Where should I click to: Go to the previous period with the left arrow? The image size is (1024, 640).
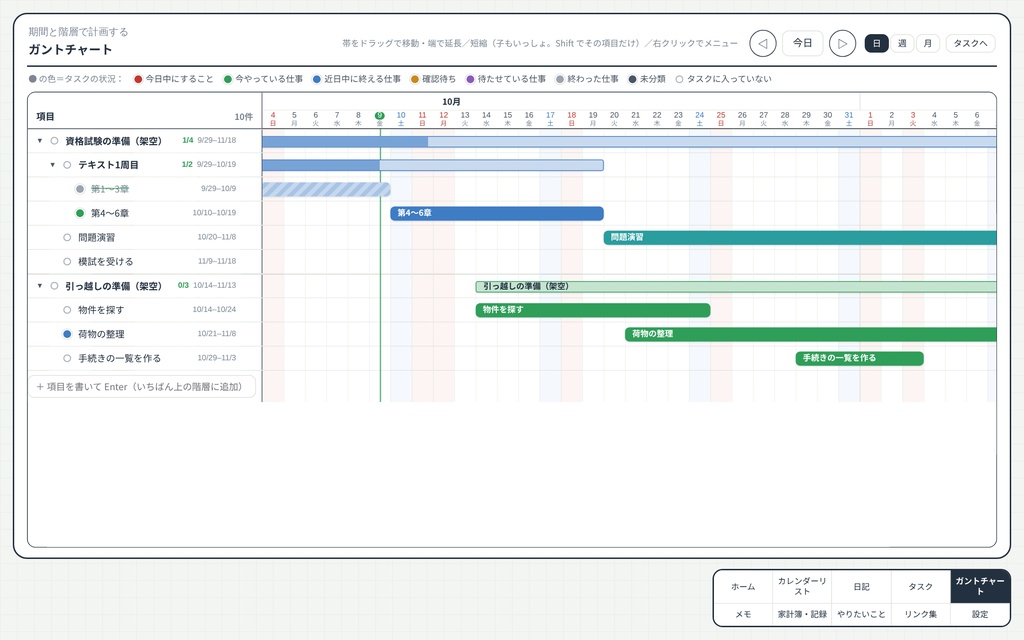762,44
